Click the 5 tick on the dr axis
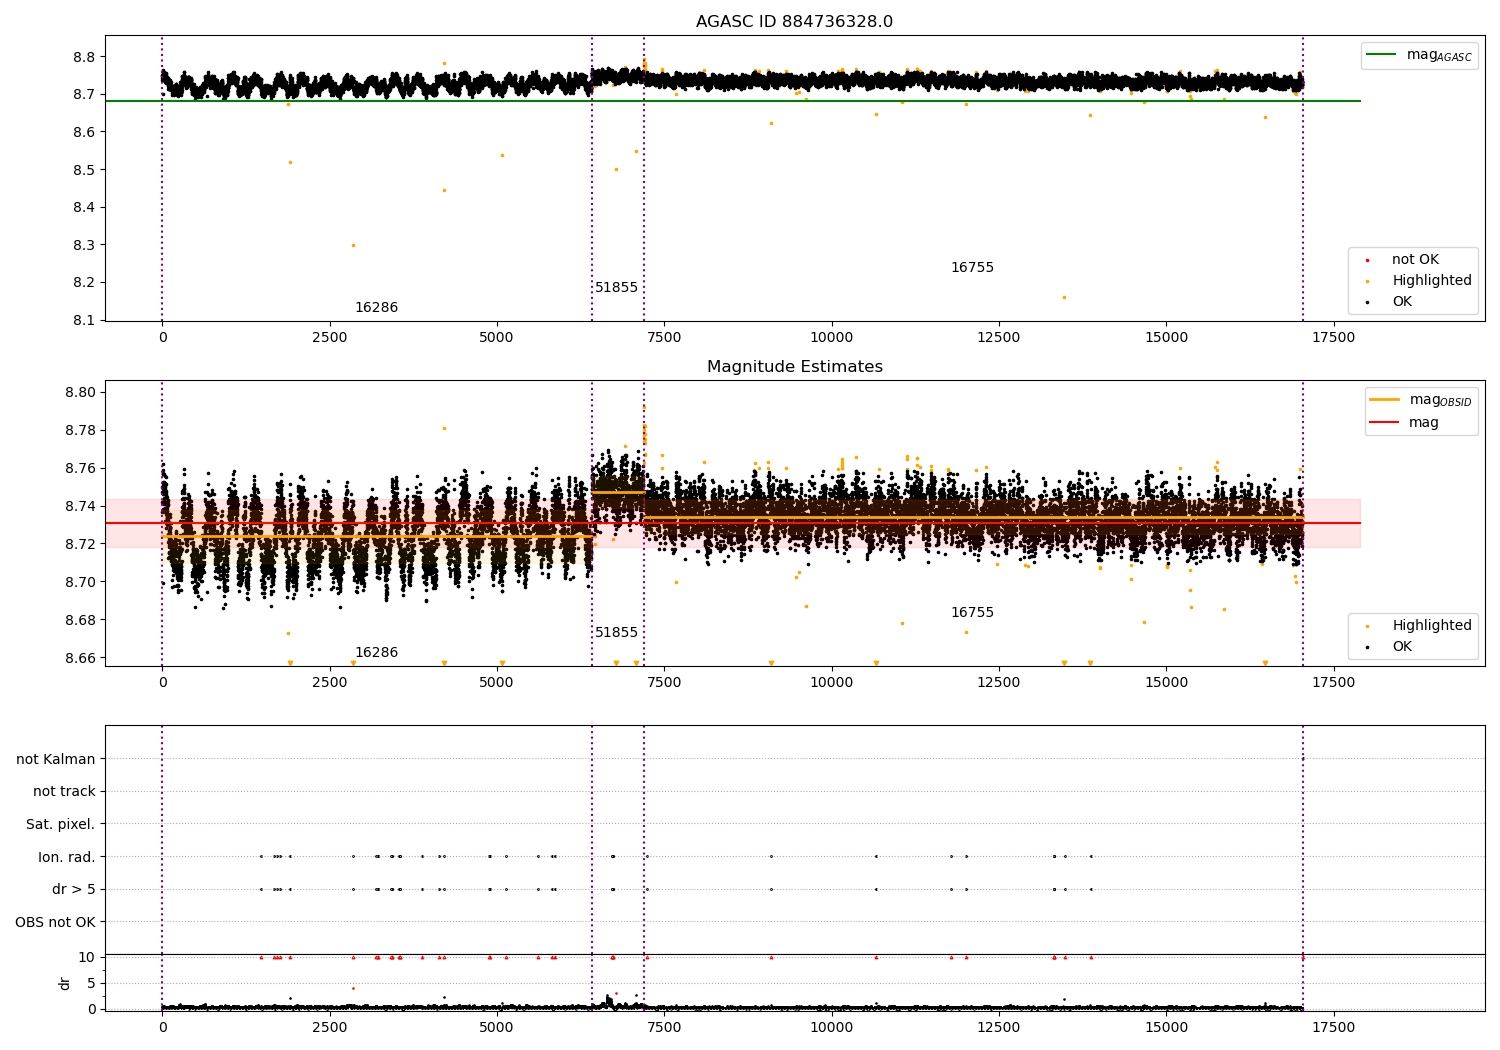The height and width of the screenshot is (1050, 1500). click(91, 983)
